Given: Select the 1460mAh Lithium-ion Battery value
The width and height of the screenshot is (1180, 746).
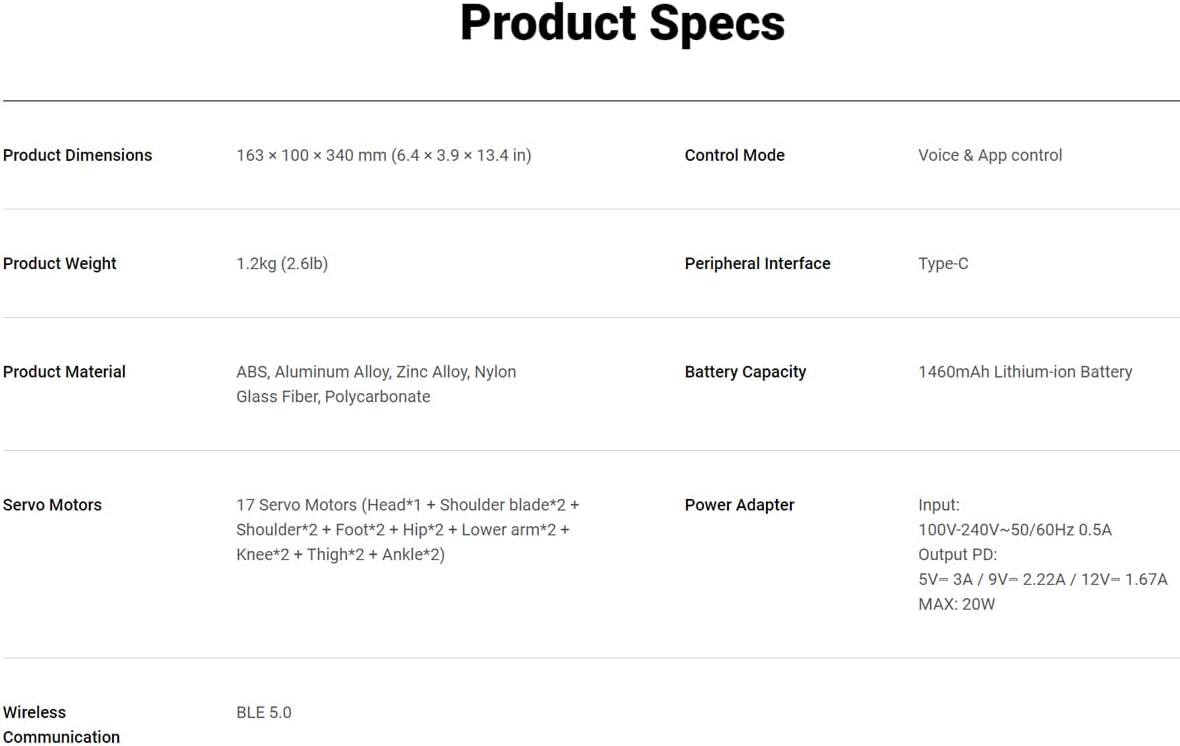Looking at the screenshot, I should click(1024, 371).
